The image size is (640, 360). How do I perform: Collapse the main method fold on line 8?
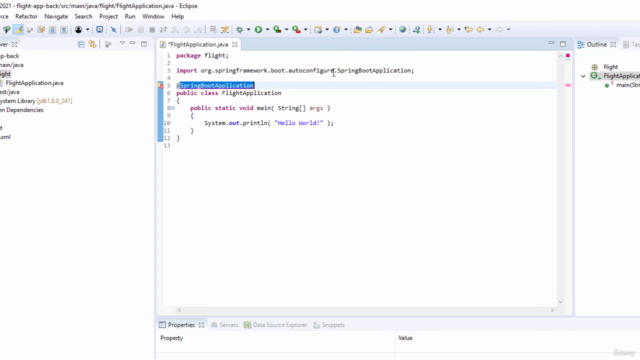tap(173, 108)
